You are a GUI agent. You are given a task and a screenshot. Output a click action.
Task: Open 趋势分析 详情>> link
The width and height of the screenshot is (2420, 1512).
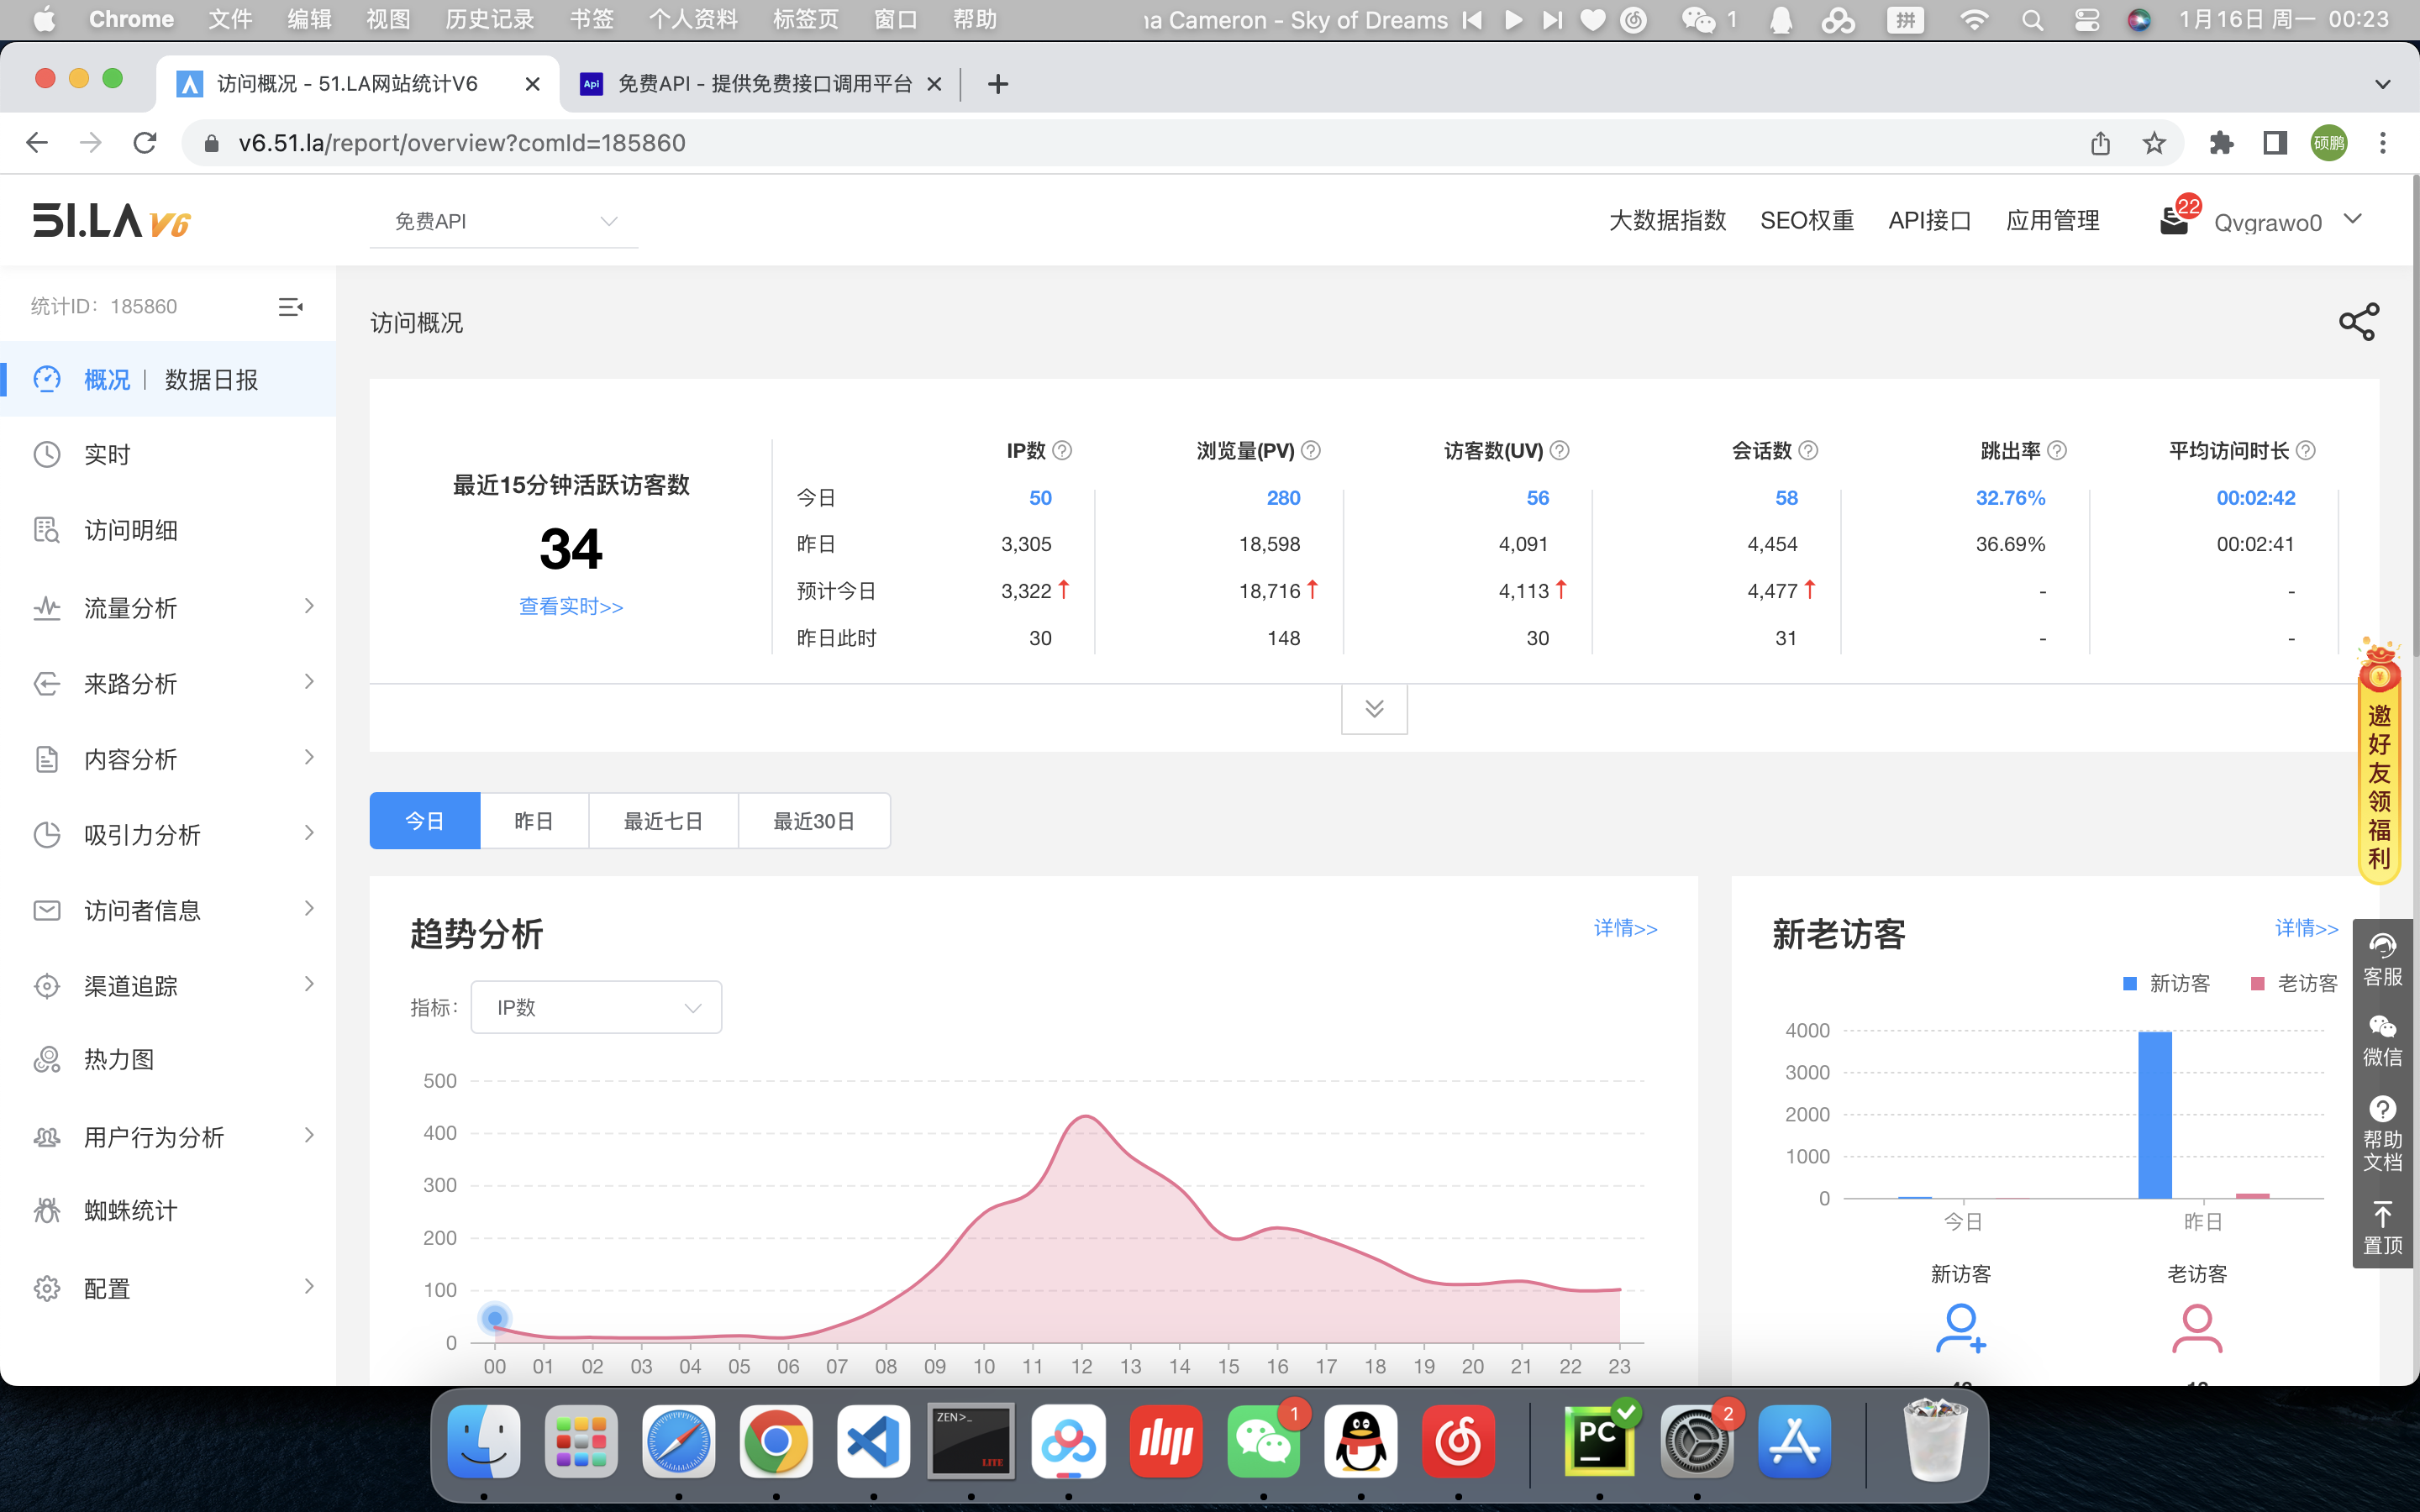coord(1625,929)
